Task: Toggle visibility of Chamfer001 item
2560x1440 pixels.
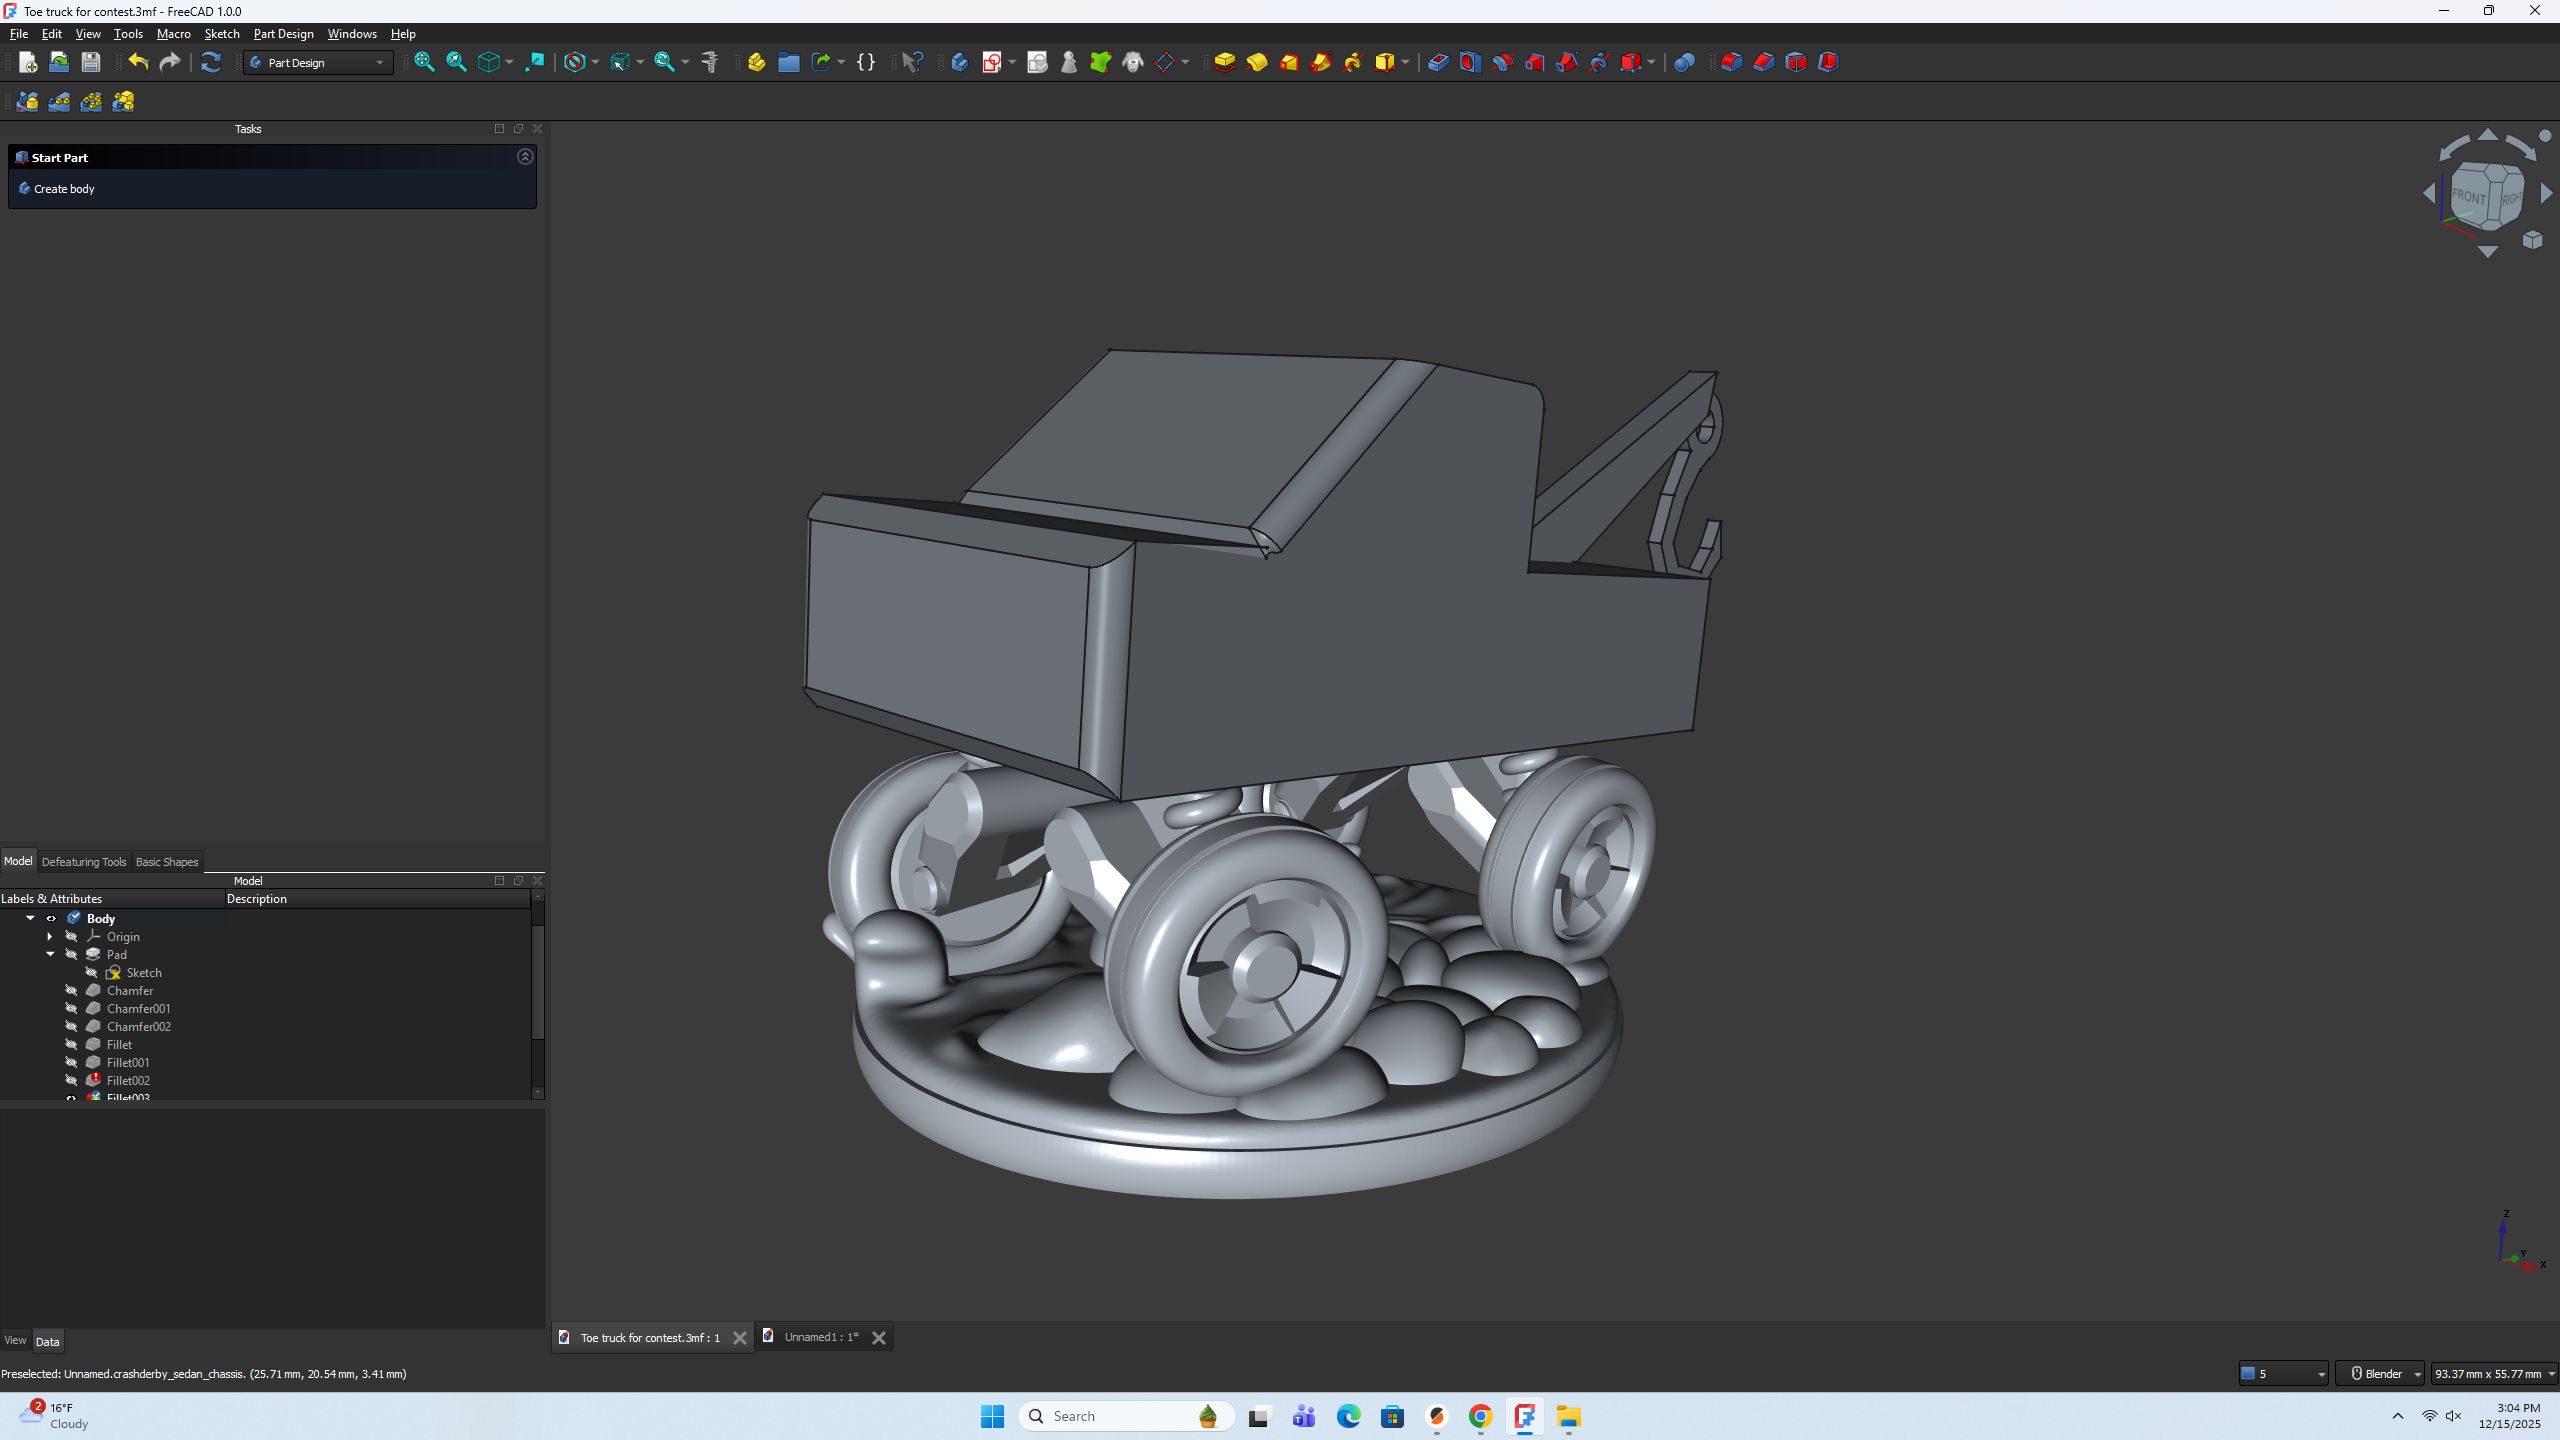Action: (x=71, y=1008)
